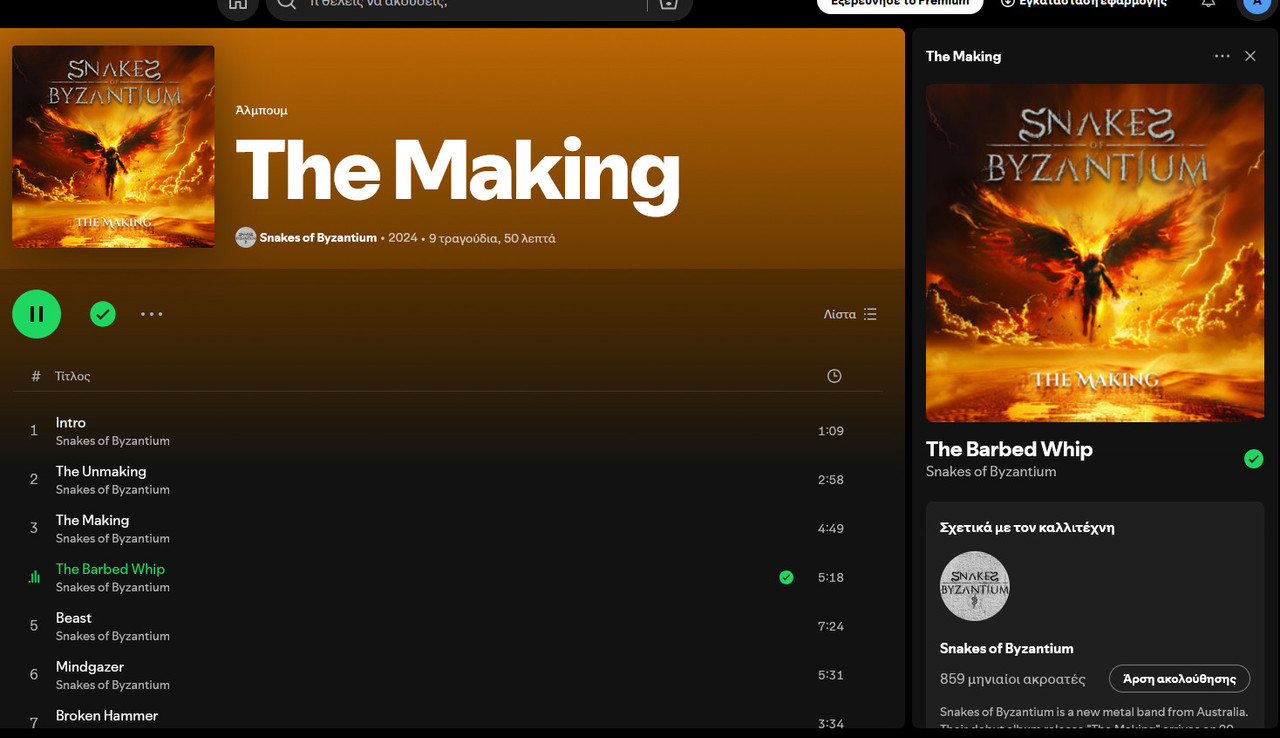This screenshot has height=738, width=1280.
Task: Click the Σχετικά με τον καλλιτέχνη heading
Action: pos(1027,527)
